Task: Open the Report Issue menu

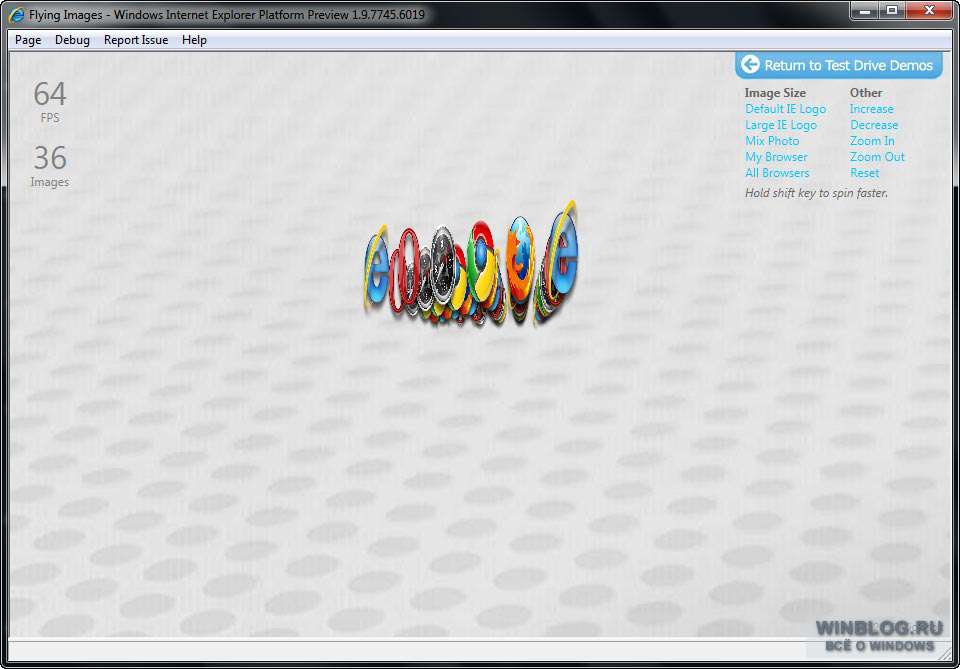Action: [x=136, y=40]
